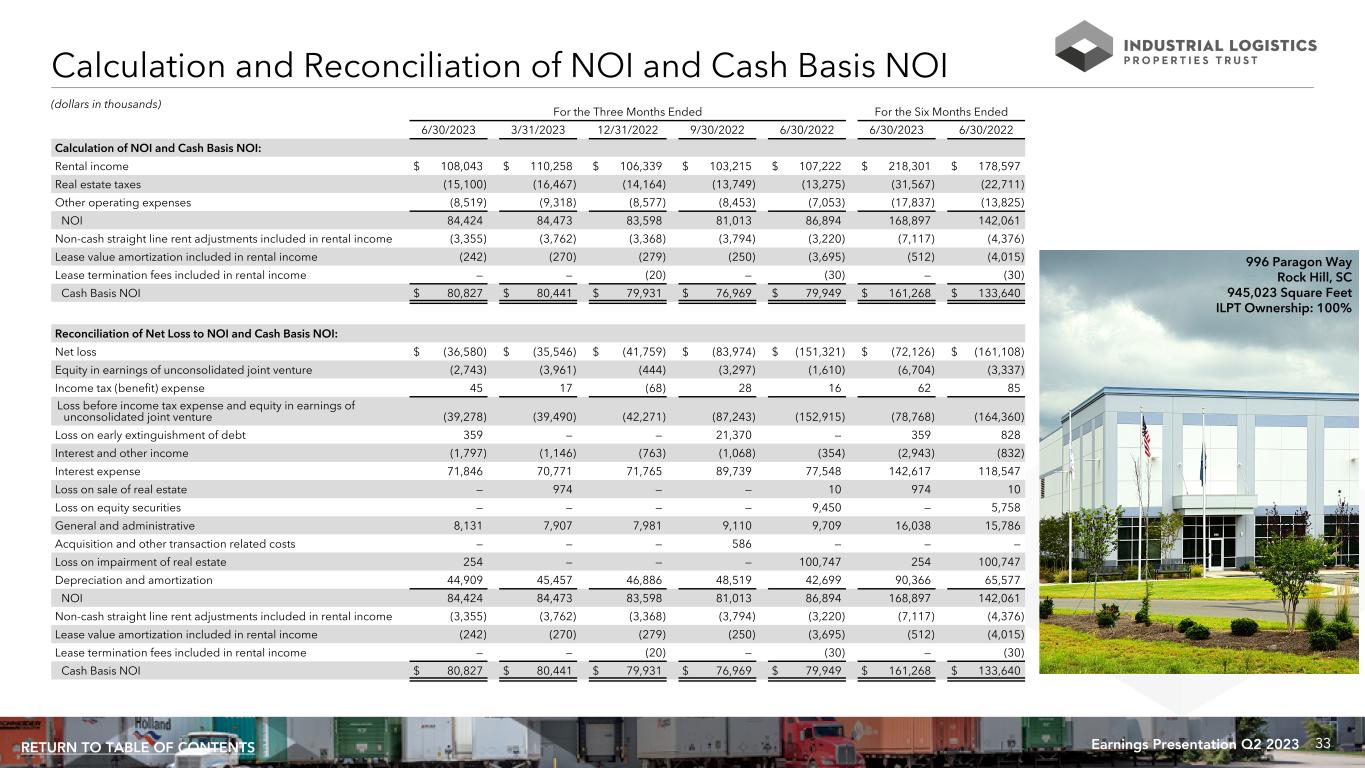Select the "ILPT Ownership: 100%" caption
The image size is (1365, 768).
coord(1282,308)
